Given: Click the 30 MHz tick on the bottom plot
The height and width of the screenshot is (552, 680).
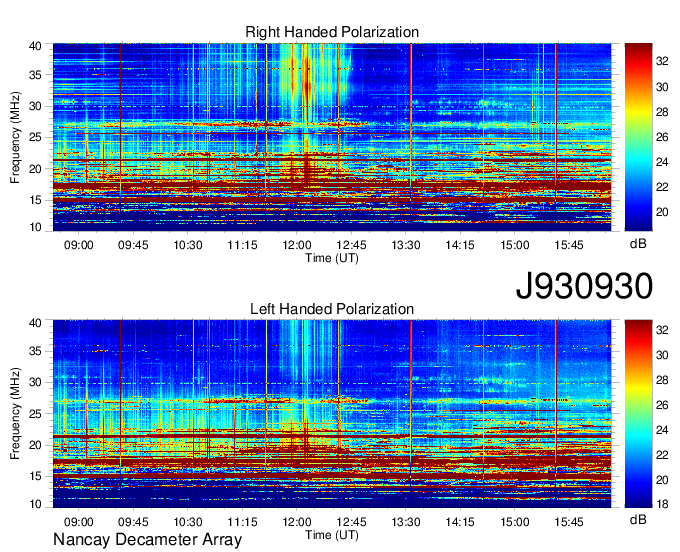Looking at the screenshot, I should coord(35,382).
